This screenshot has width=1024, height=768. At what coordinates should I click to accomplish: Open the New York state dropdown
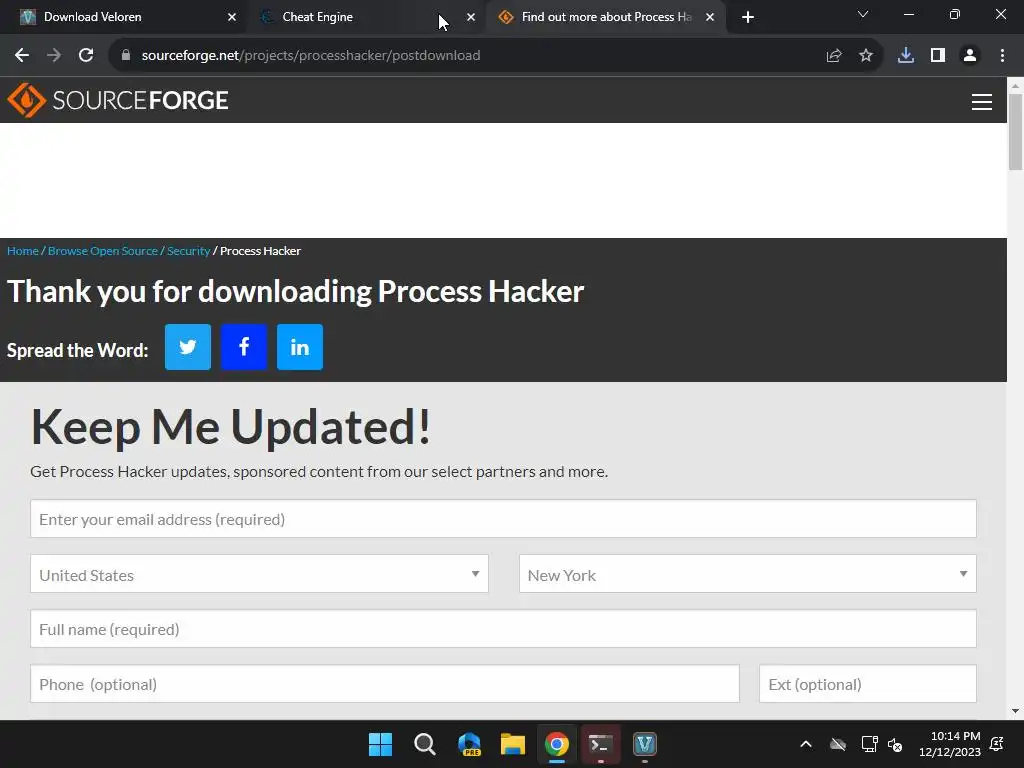click(748, 574)
